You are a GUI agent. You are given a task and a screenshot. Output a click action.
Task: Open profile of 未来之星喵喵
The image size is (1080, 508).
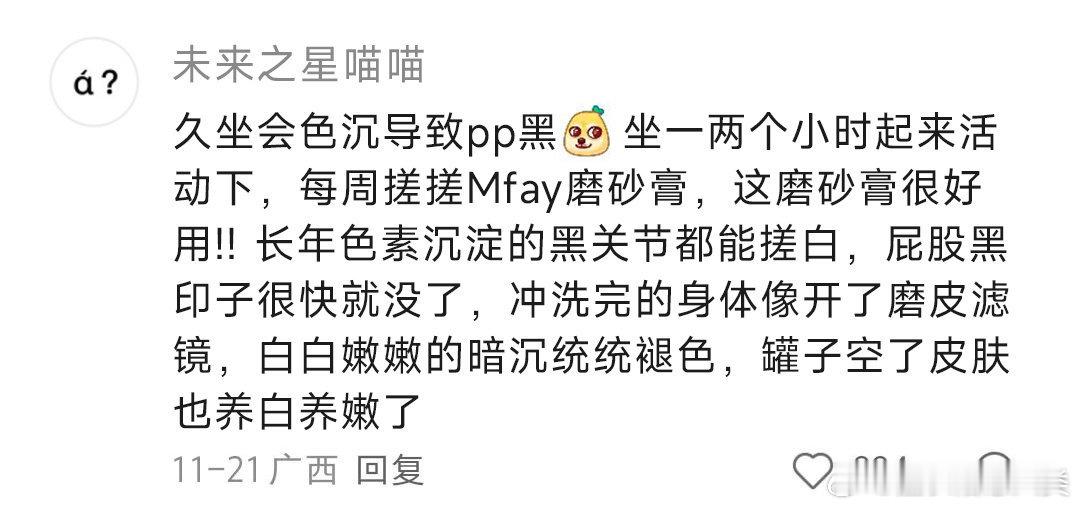pos(298,67)
